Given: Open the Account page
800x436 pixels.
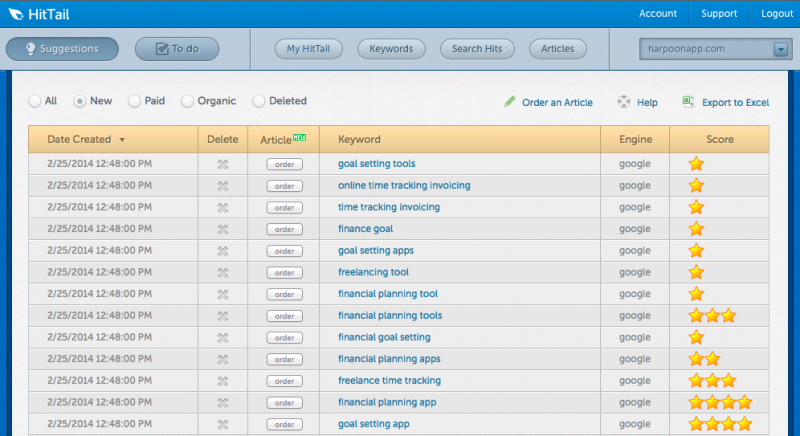Looking at the screenshot, I should click(658, 14).
